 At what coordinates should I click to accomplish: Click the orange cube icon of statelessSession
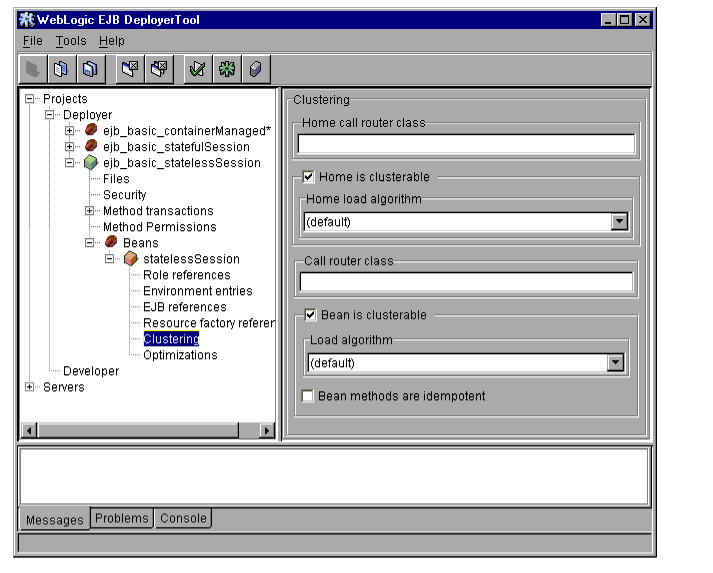pyautogui.click(x=131, y=258)
